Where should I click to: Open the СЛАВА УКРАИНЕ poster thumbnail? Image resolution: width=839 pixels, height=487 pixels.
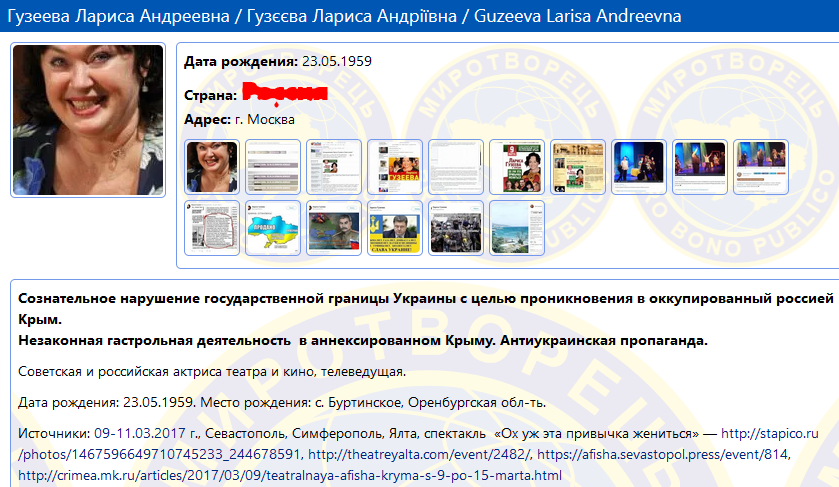click(395, 228)
